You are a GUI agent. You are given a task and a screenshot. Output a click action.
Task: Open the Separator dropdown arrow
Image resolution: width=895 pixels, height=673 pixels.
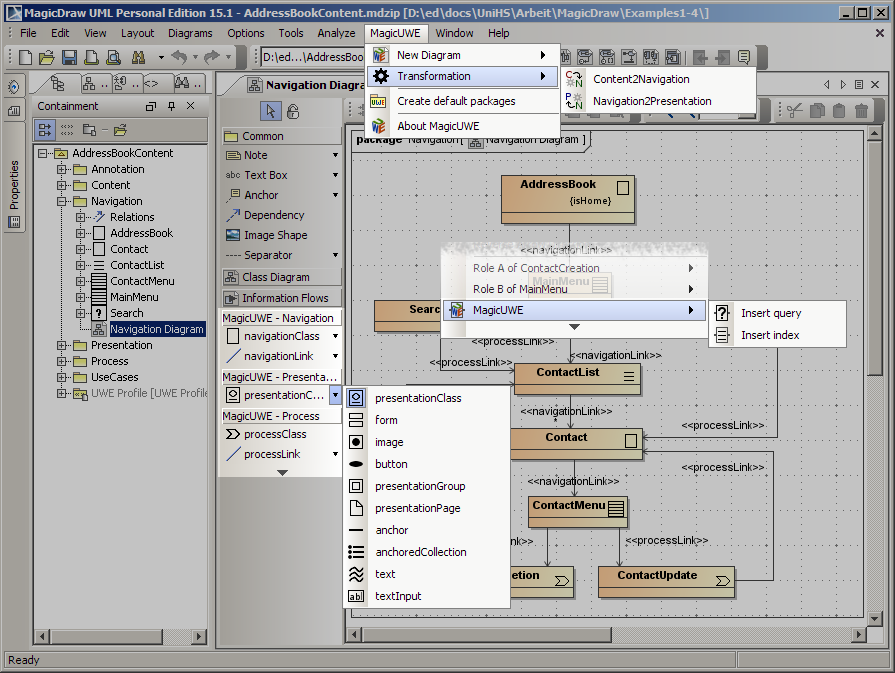point(335,255)
